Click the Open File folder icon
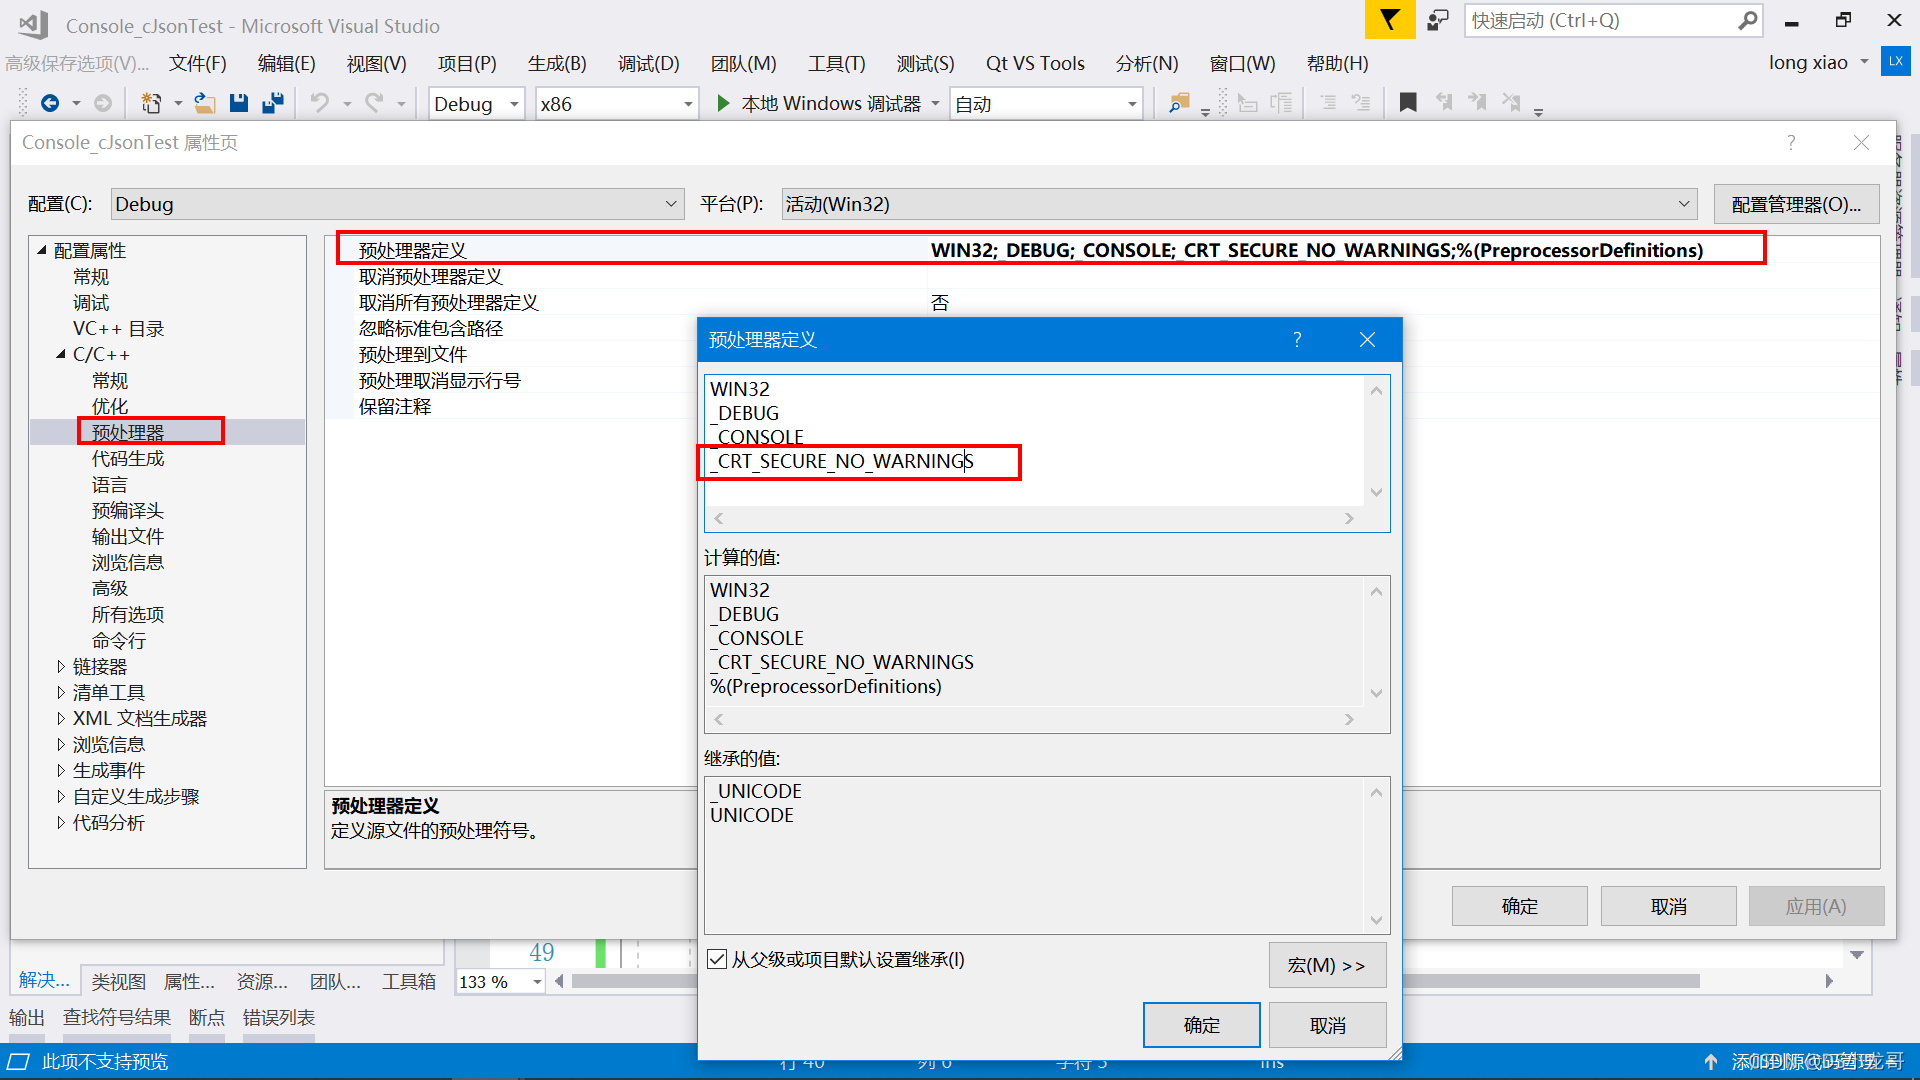The width and height of the screenshot is (1920, 1080). (x=204, y=103)
